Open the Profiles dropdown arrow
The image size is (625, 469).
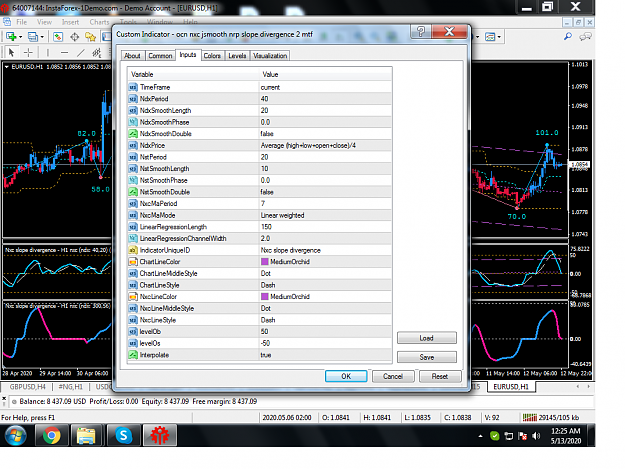(x=42, y=37)
